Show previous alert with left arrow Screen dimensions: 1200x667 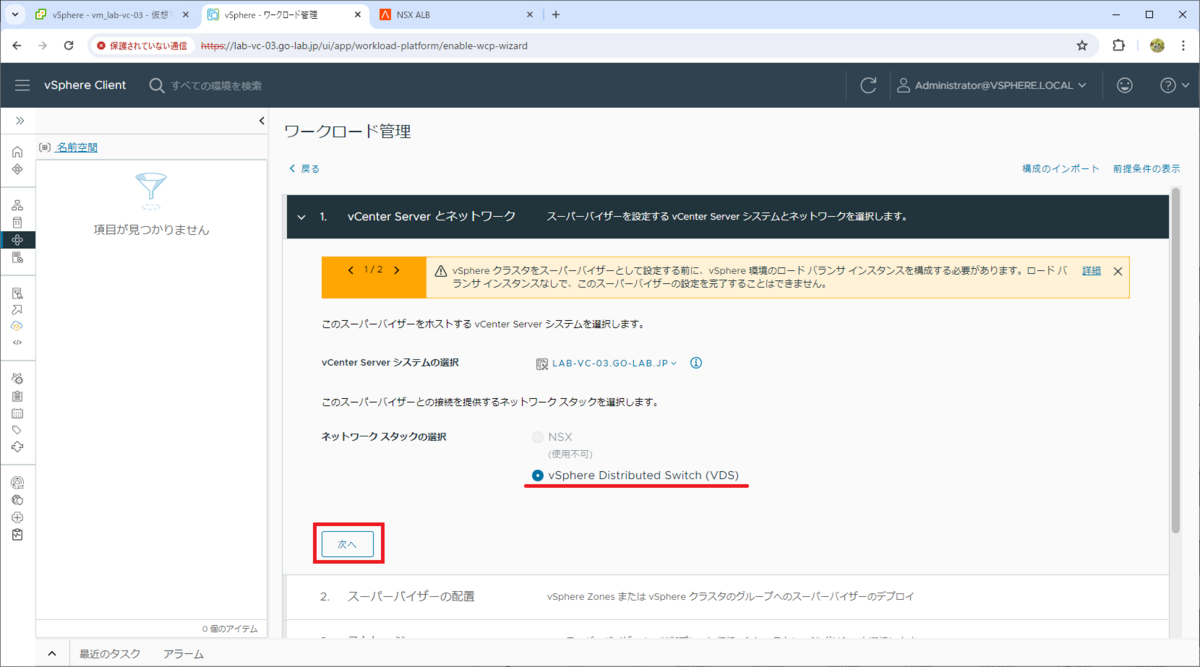[350, 270]
